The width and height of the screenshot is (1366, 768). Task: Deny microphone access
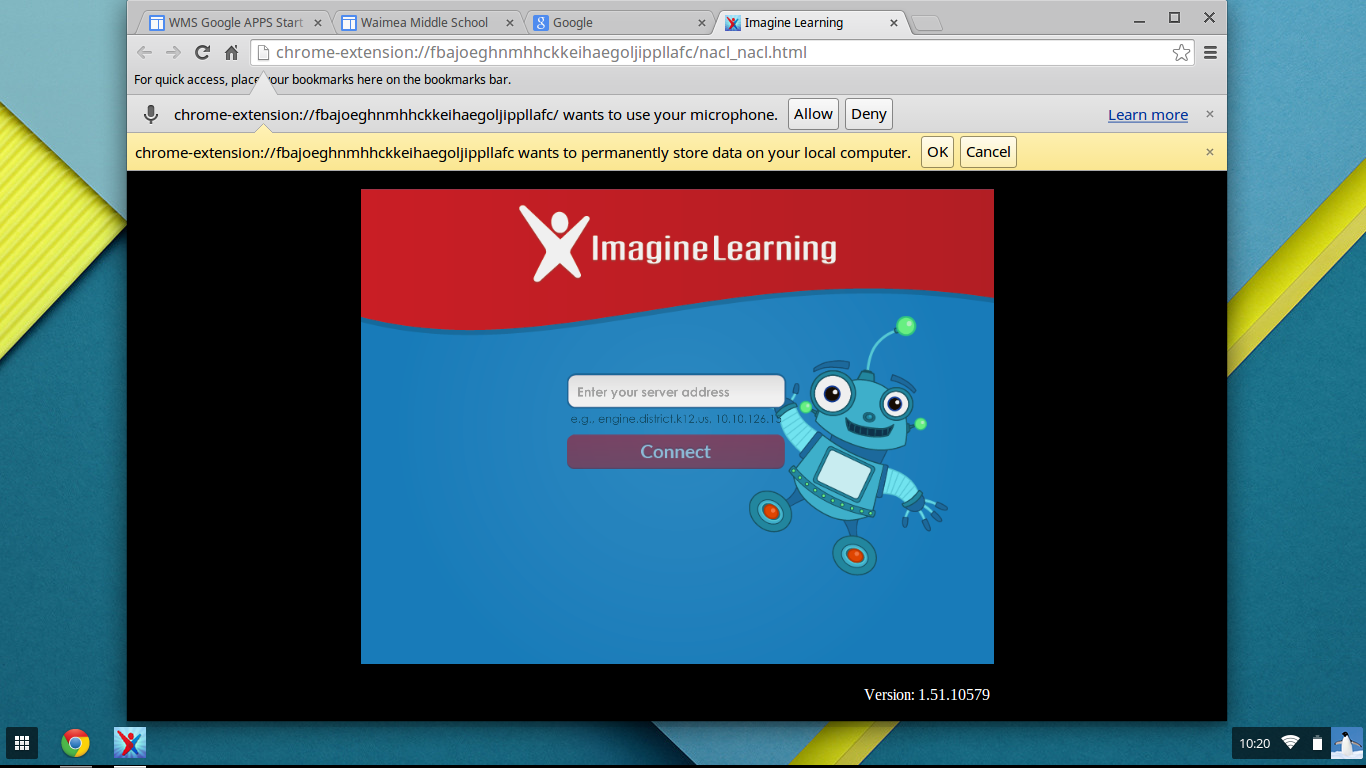(x=868, y=114)
